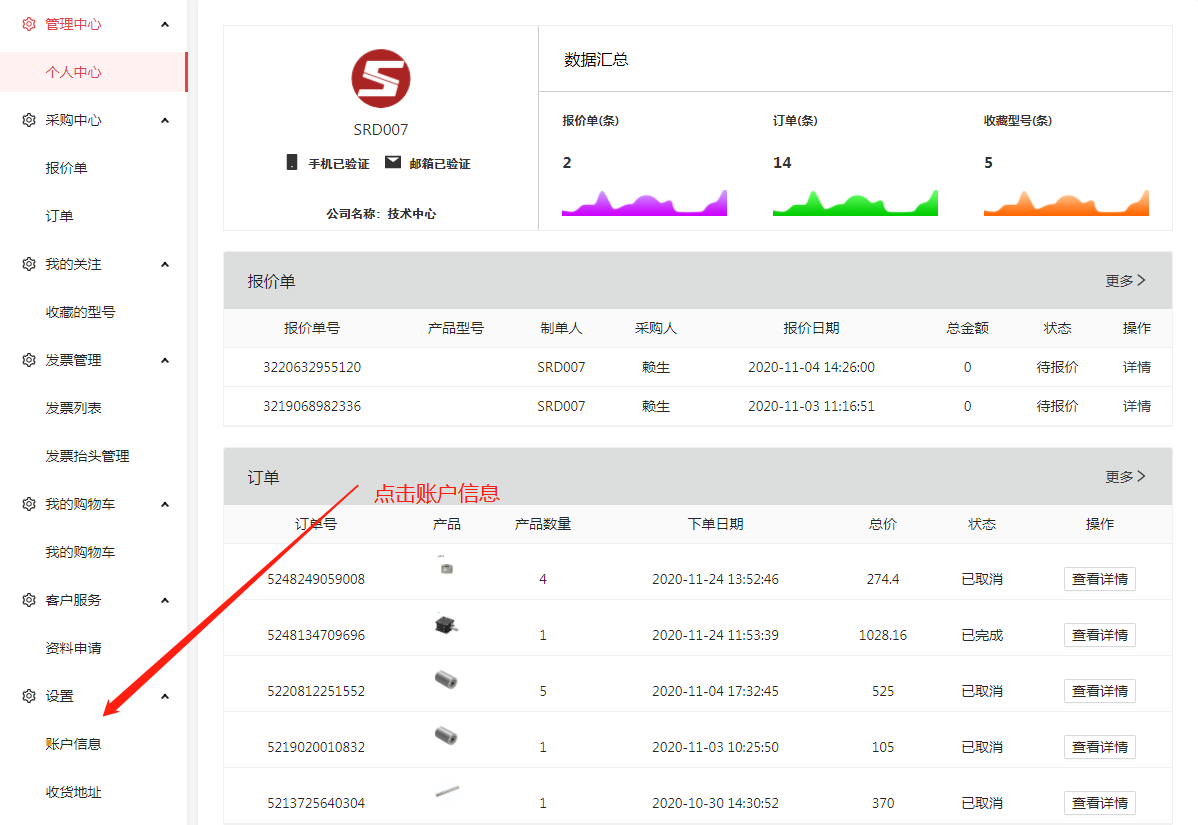Select 发票抬头管理 in sidebar
1198x825 pixels.
point(87,456)
